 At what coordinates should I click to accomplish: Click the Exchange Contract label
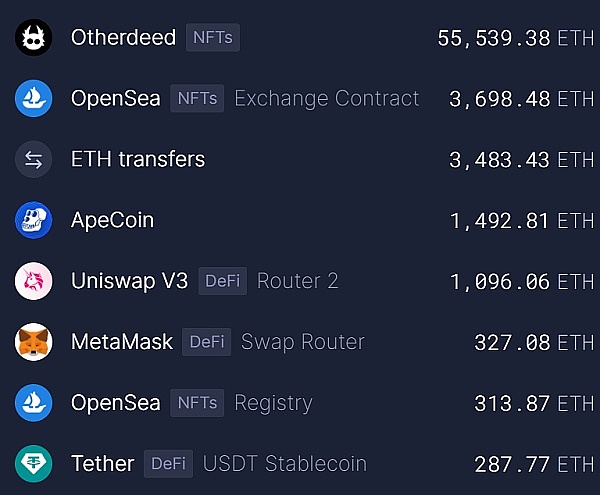tap(327, 99)
